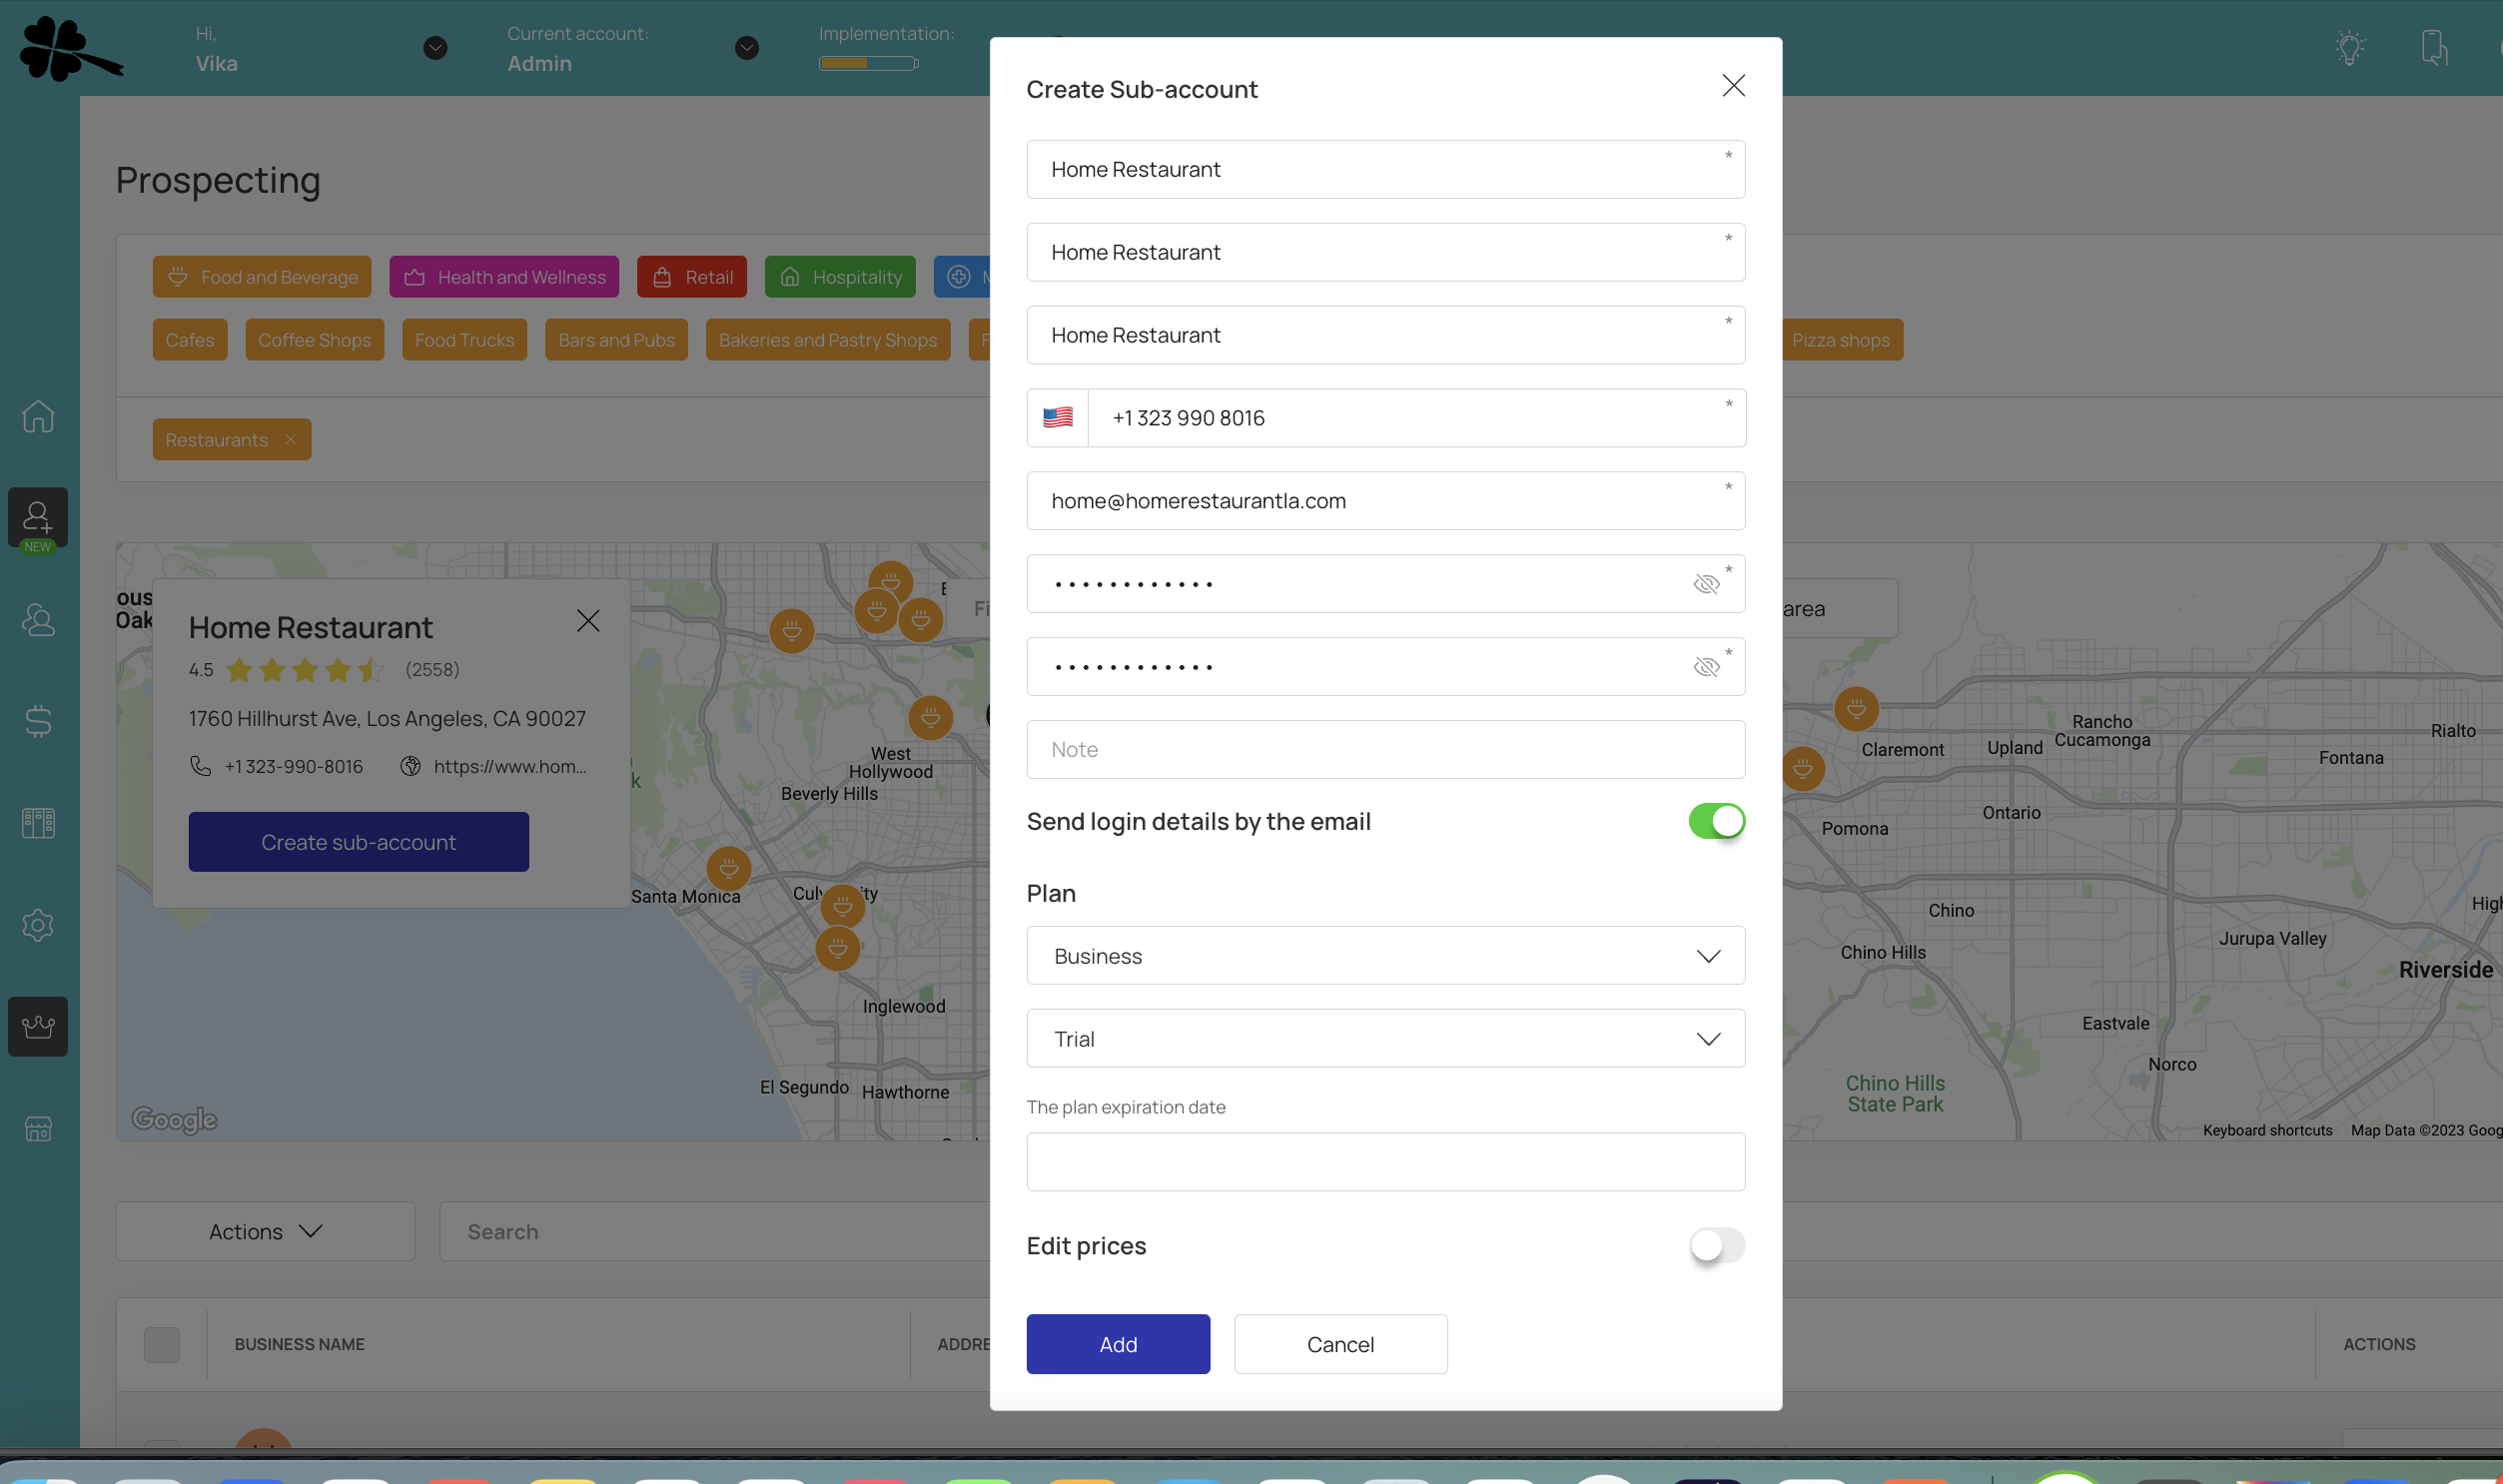Enable the Edit prices toggle
The image size is (2503, 1484).
1716,1245
